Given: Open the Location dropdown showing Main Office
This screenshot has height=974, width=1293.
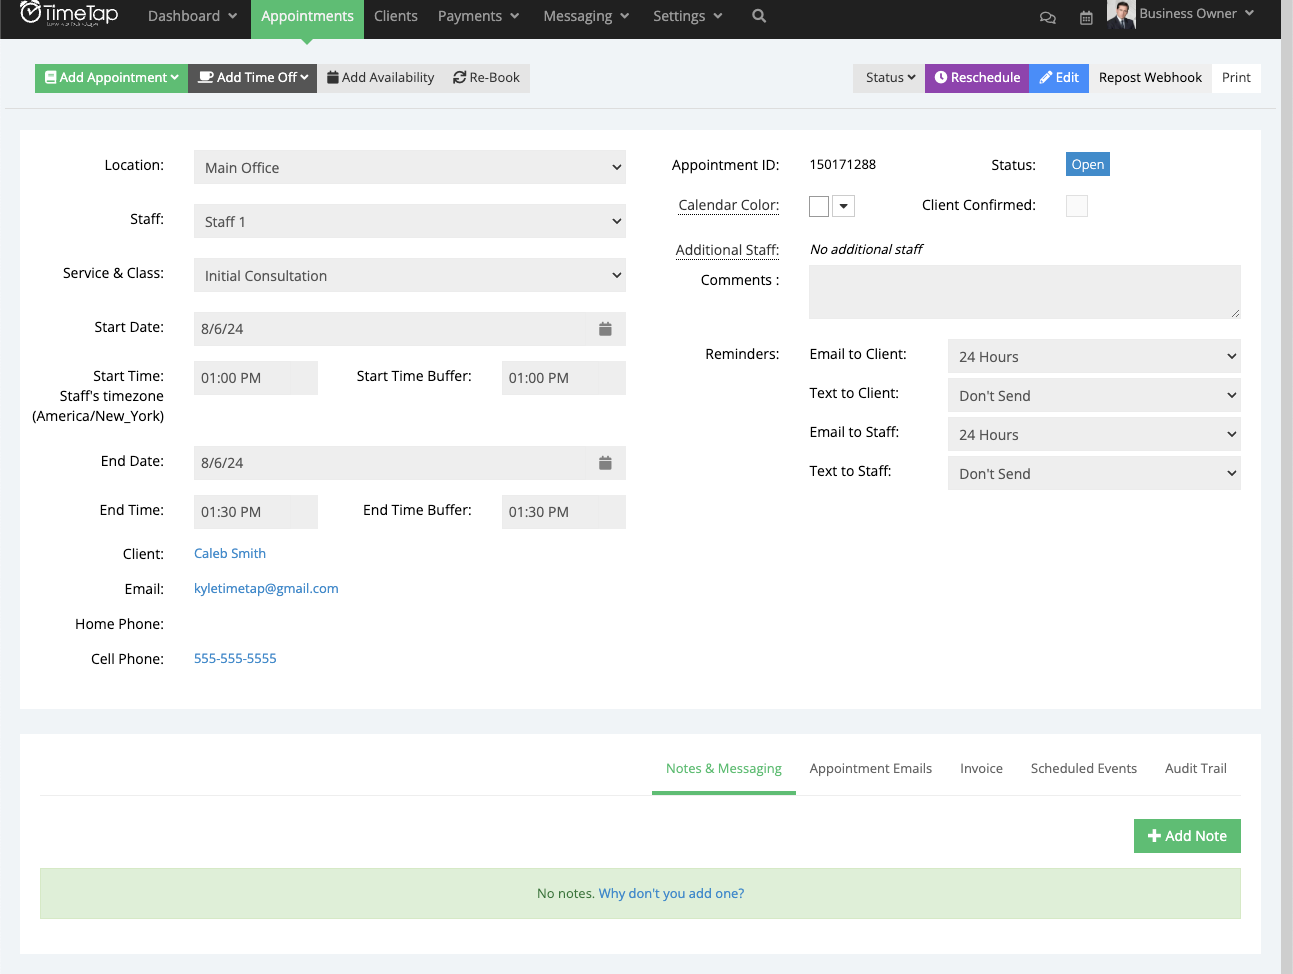Looking at the screenshot, I should coord(409,167).
